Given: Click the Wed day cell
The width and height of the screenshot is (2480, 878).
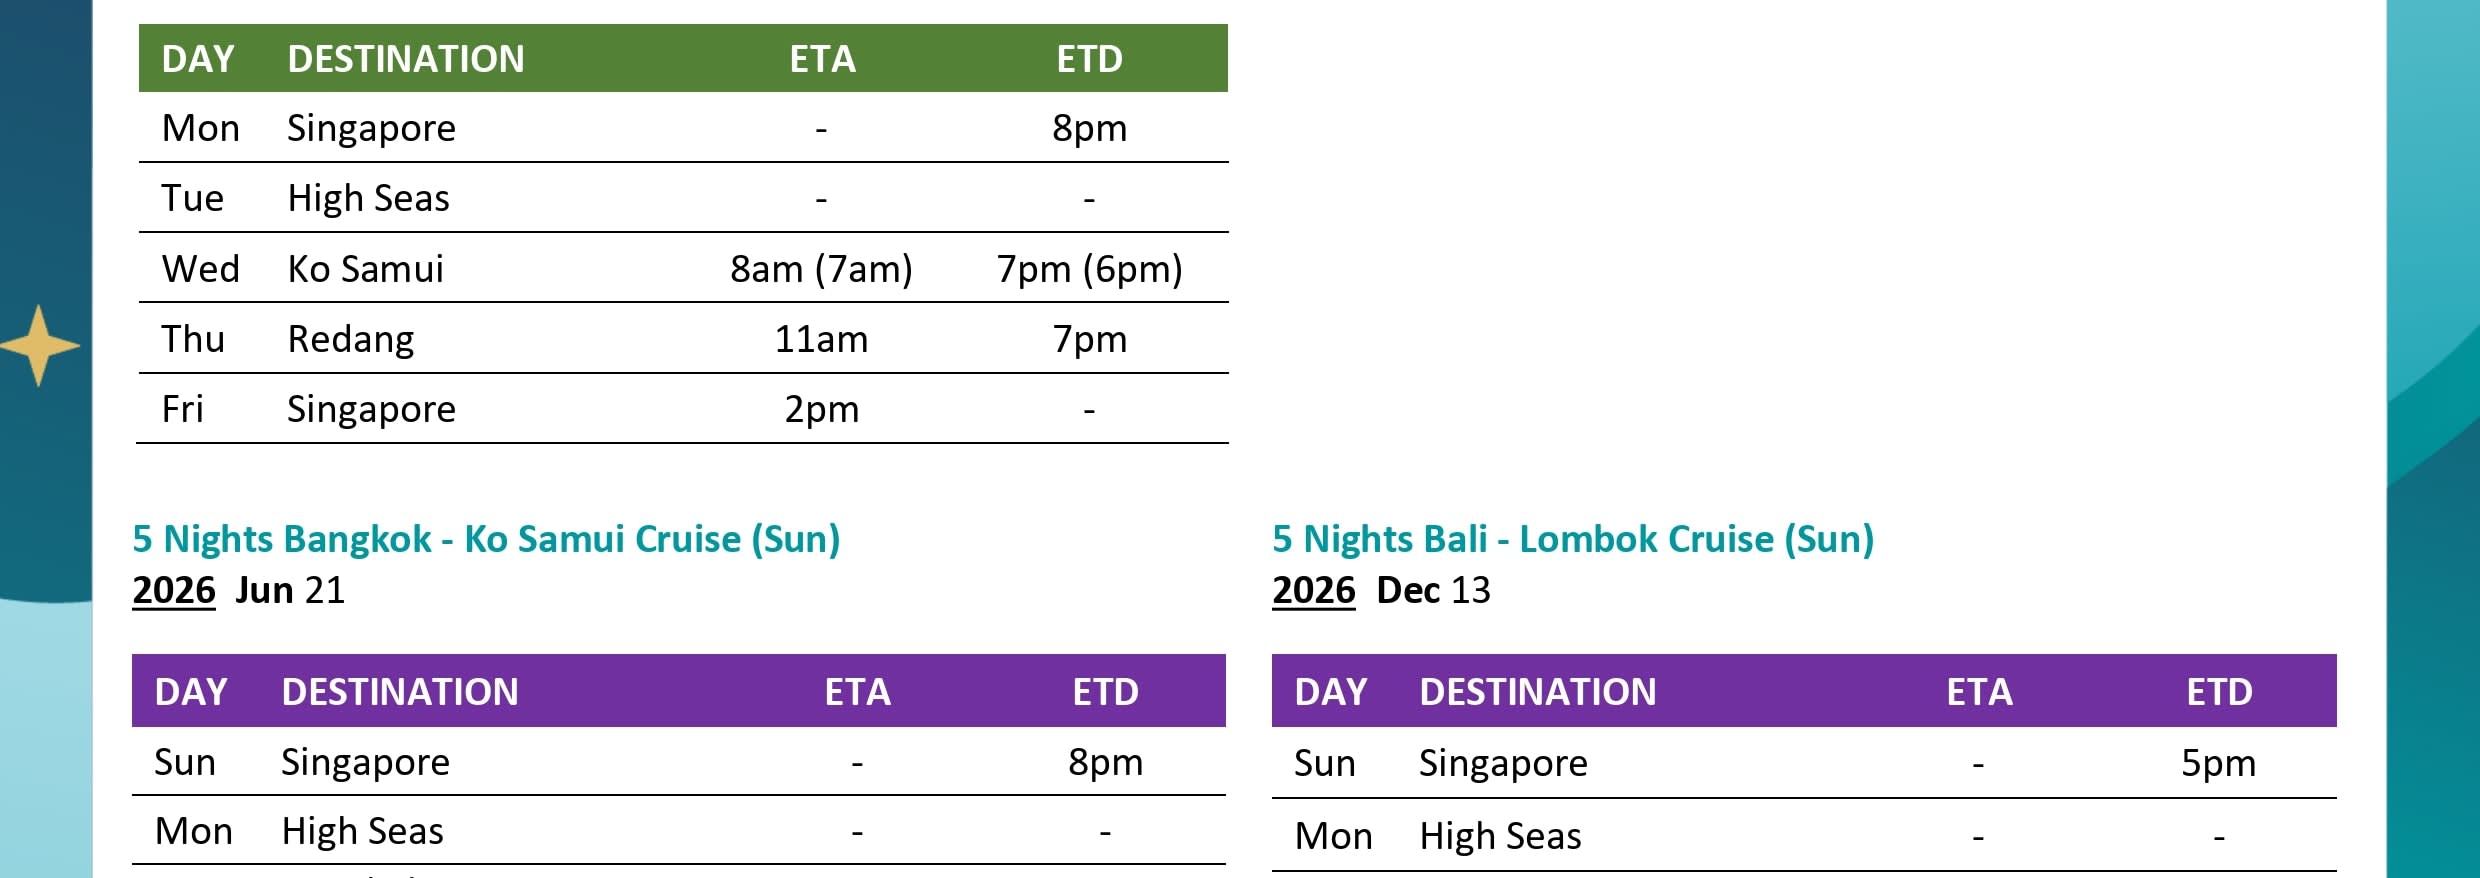Looking at the screenshot, I should 200,269.
